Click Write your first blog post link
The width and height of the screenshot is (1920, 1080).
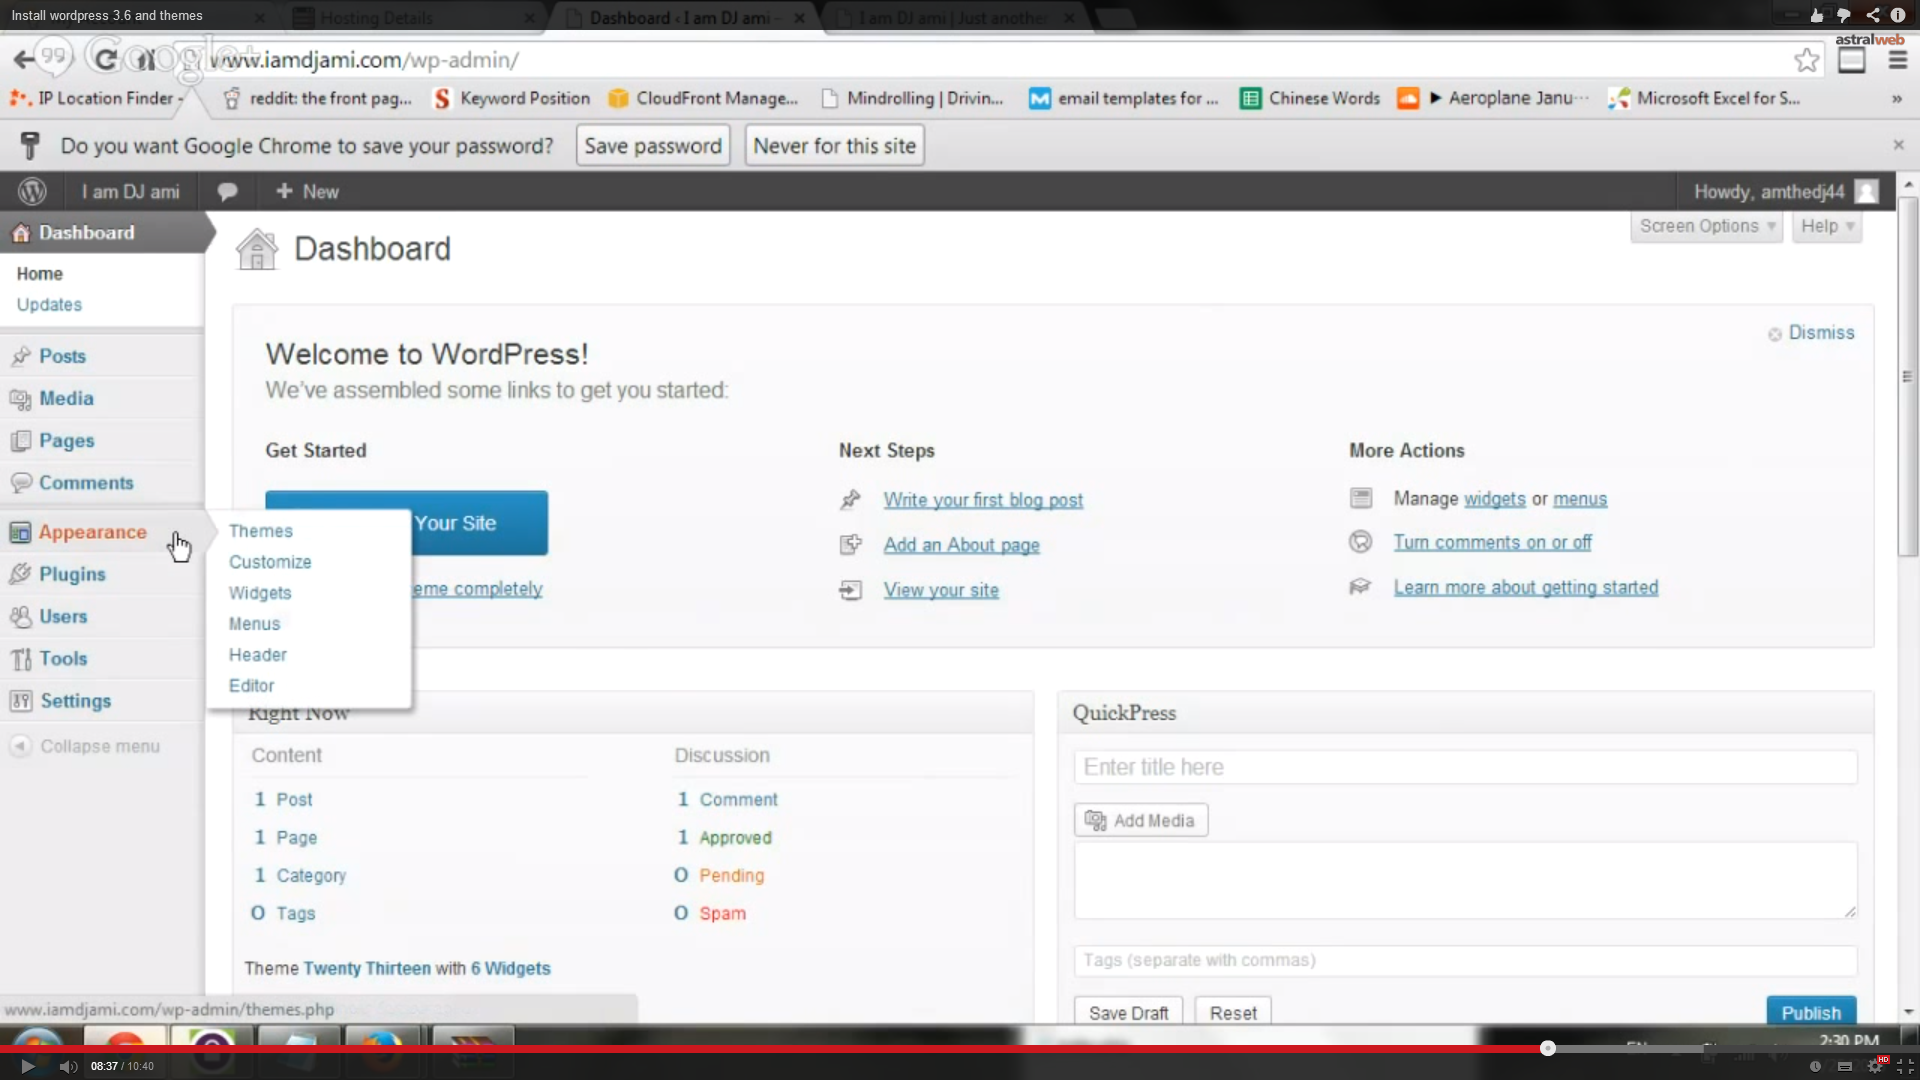click(983, 500)
